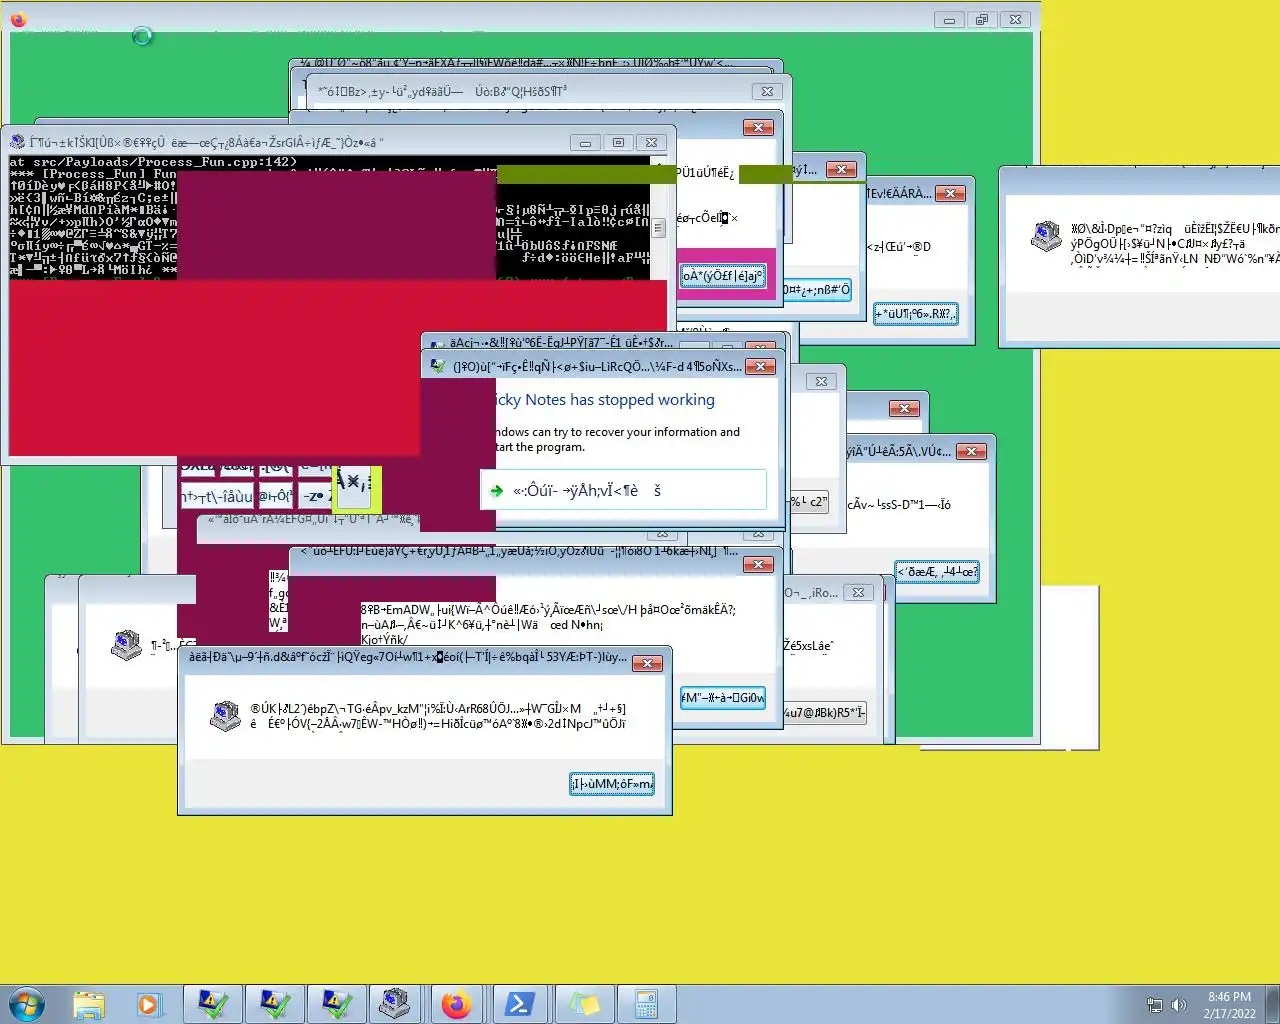
Task: Close the '¶Ev!€ÄÁRÀ' dialog
Action: pos(951,193)
